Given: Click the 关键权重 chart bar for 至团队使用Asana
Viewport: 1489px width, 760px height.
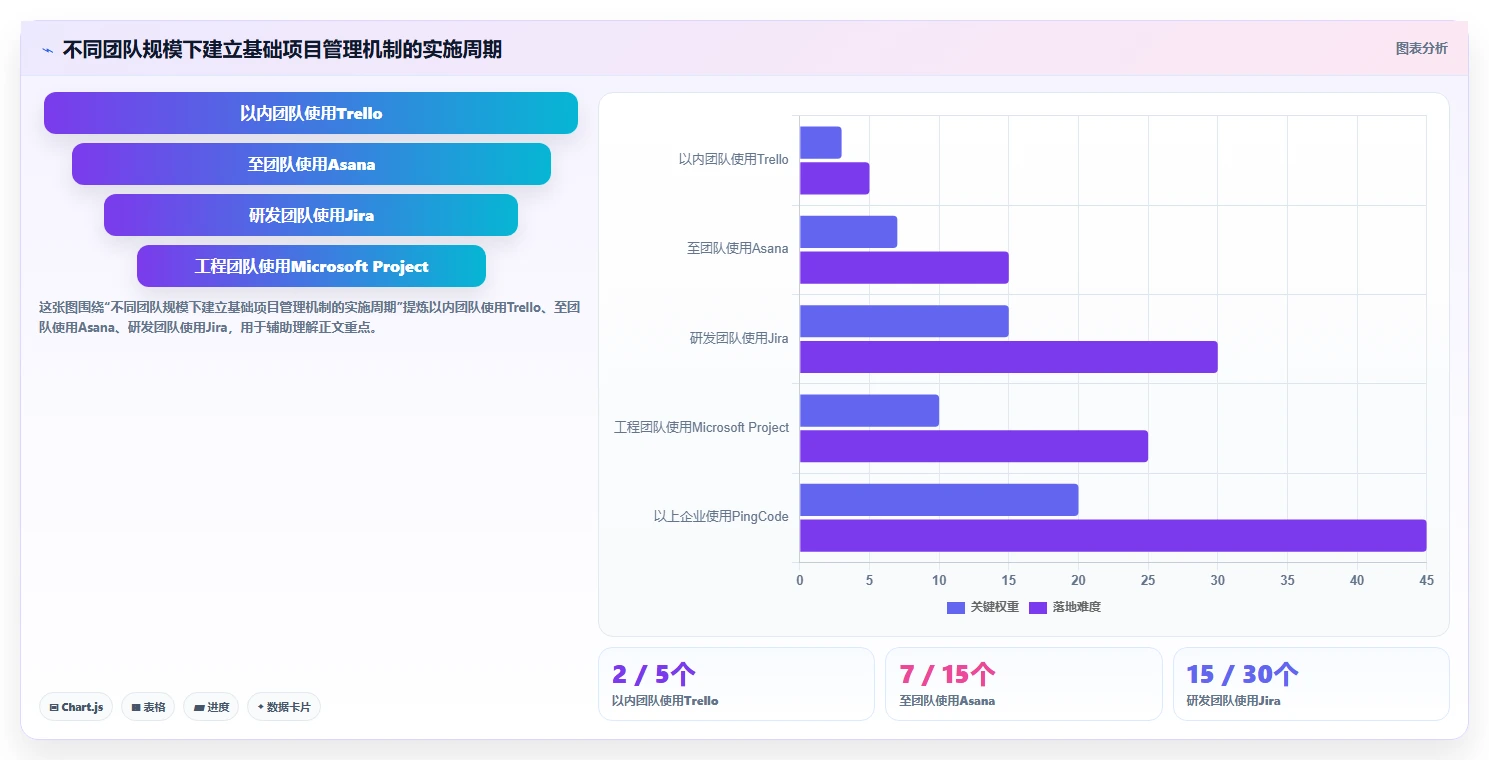Looking at the screenshot, I should tap(848, 232).
